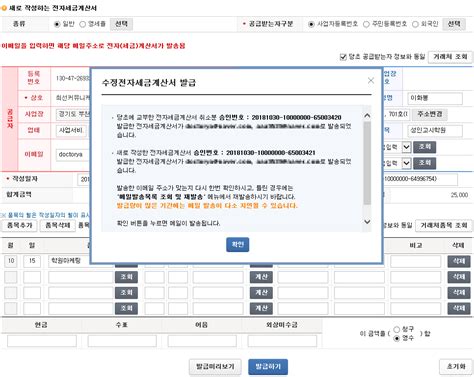
Task: Click 조회 beside the lower email dropdown
Action: pyautogui.click(x=424, y=163)
